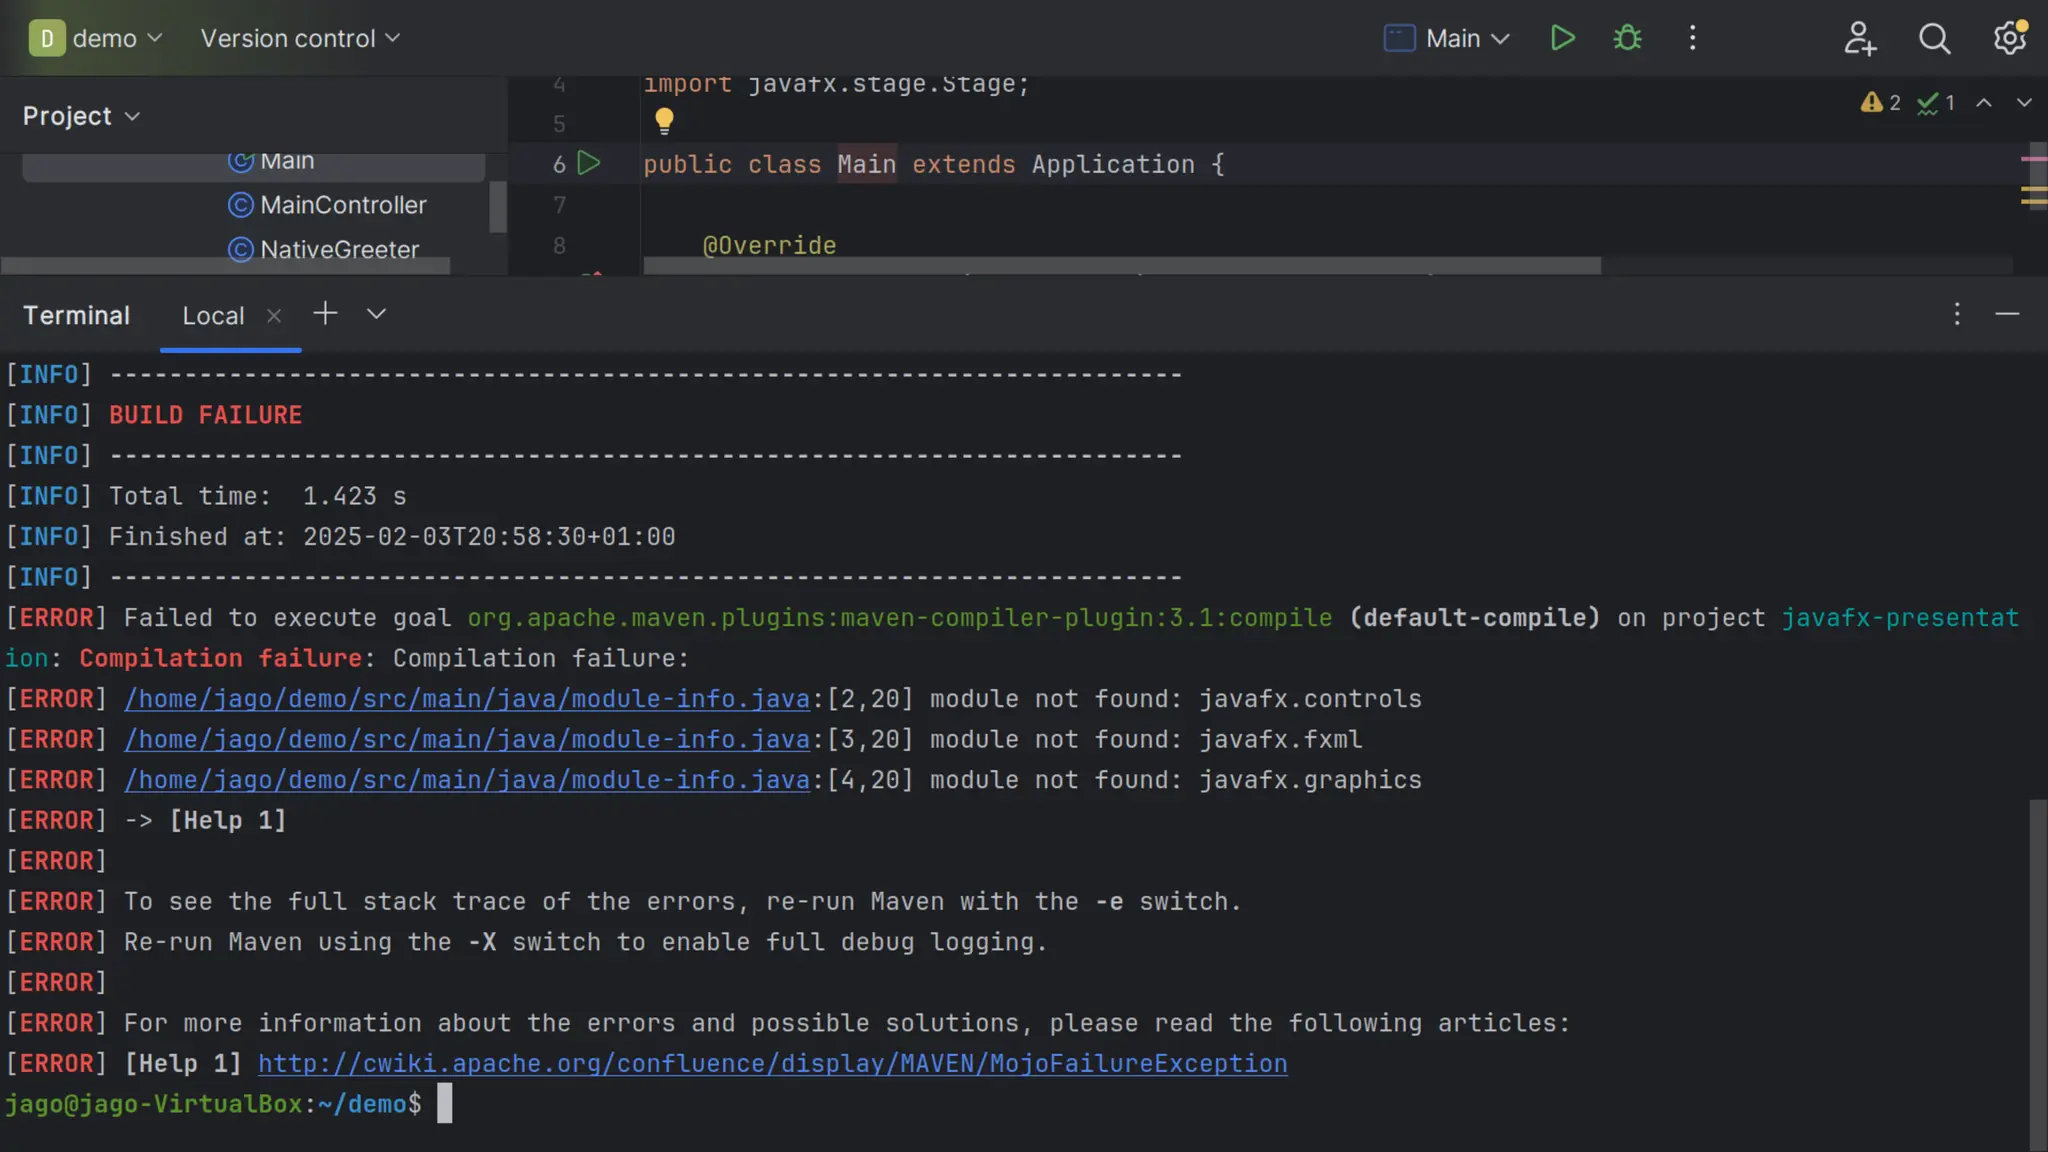Open the Code With Me add-user icon
2048x1152 pixels.
(1859, 38)
